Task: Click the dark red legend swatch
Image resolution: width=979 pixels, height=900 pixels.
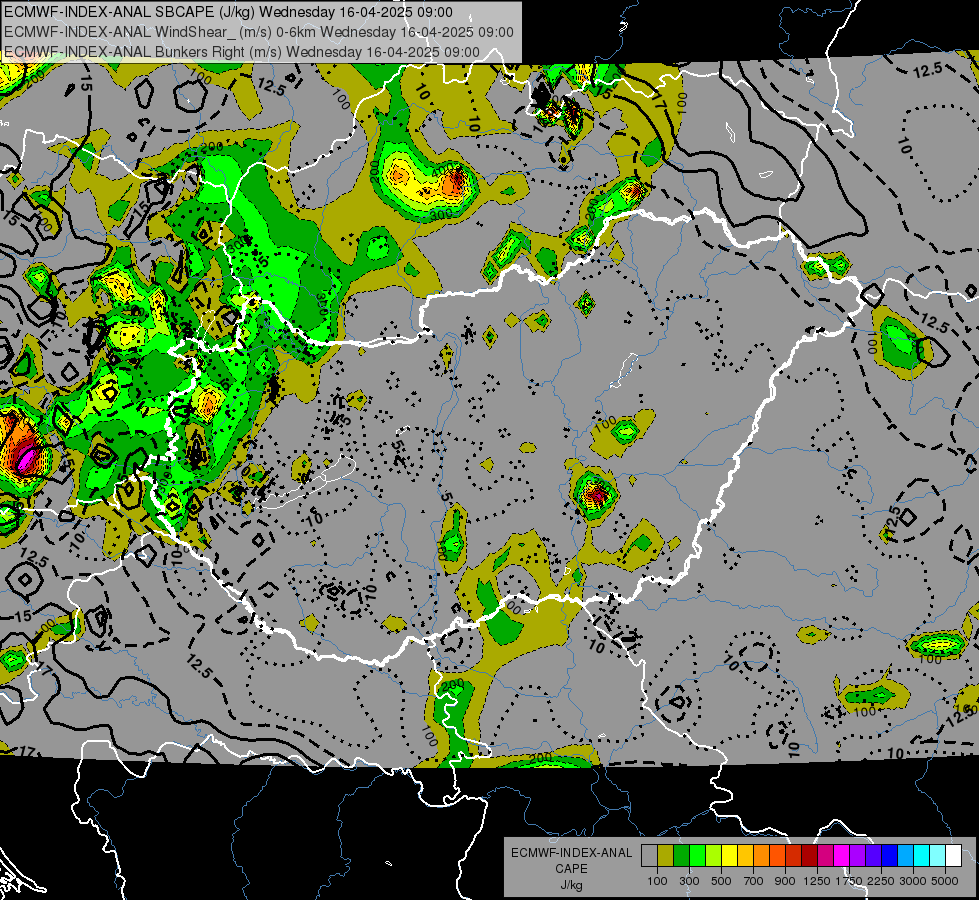Action: tap(809, 855)
